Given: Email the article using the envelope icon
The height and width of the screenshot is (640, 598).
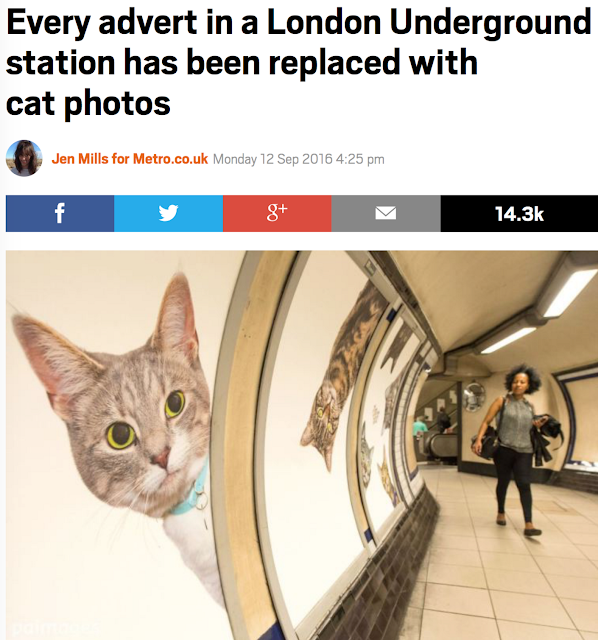Looking at the screenshot, I should click(x=386, y=213).
